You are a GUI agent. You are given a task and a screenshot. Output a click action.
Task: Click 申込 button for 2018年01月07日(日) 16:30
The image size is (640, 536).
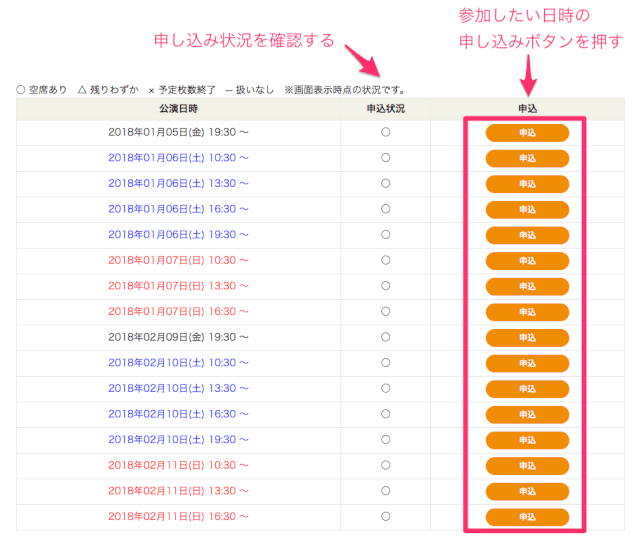click(x=527, y=312)
